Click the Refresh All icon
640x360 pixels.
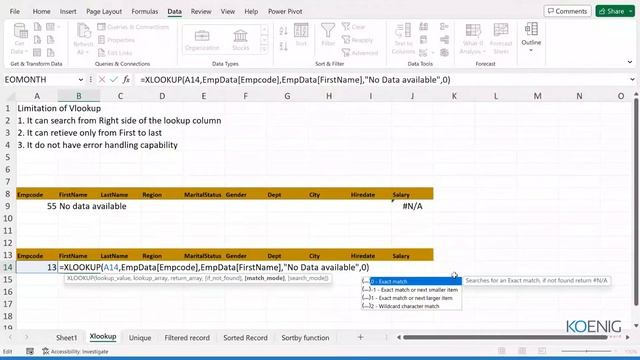click(83, 39)
